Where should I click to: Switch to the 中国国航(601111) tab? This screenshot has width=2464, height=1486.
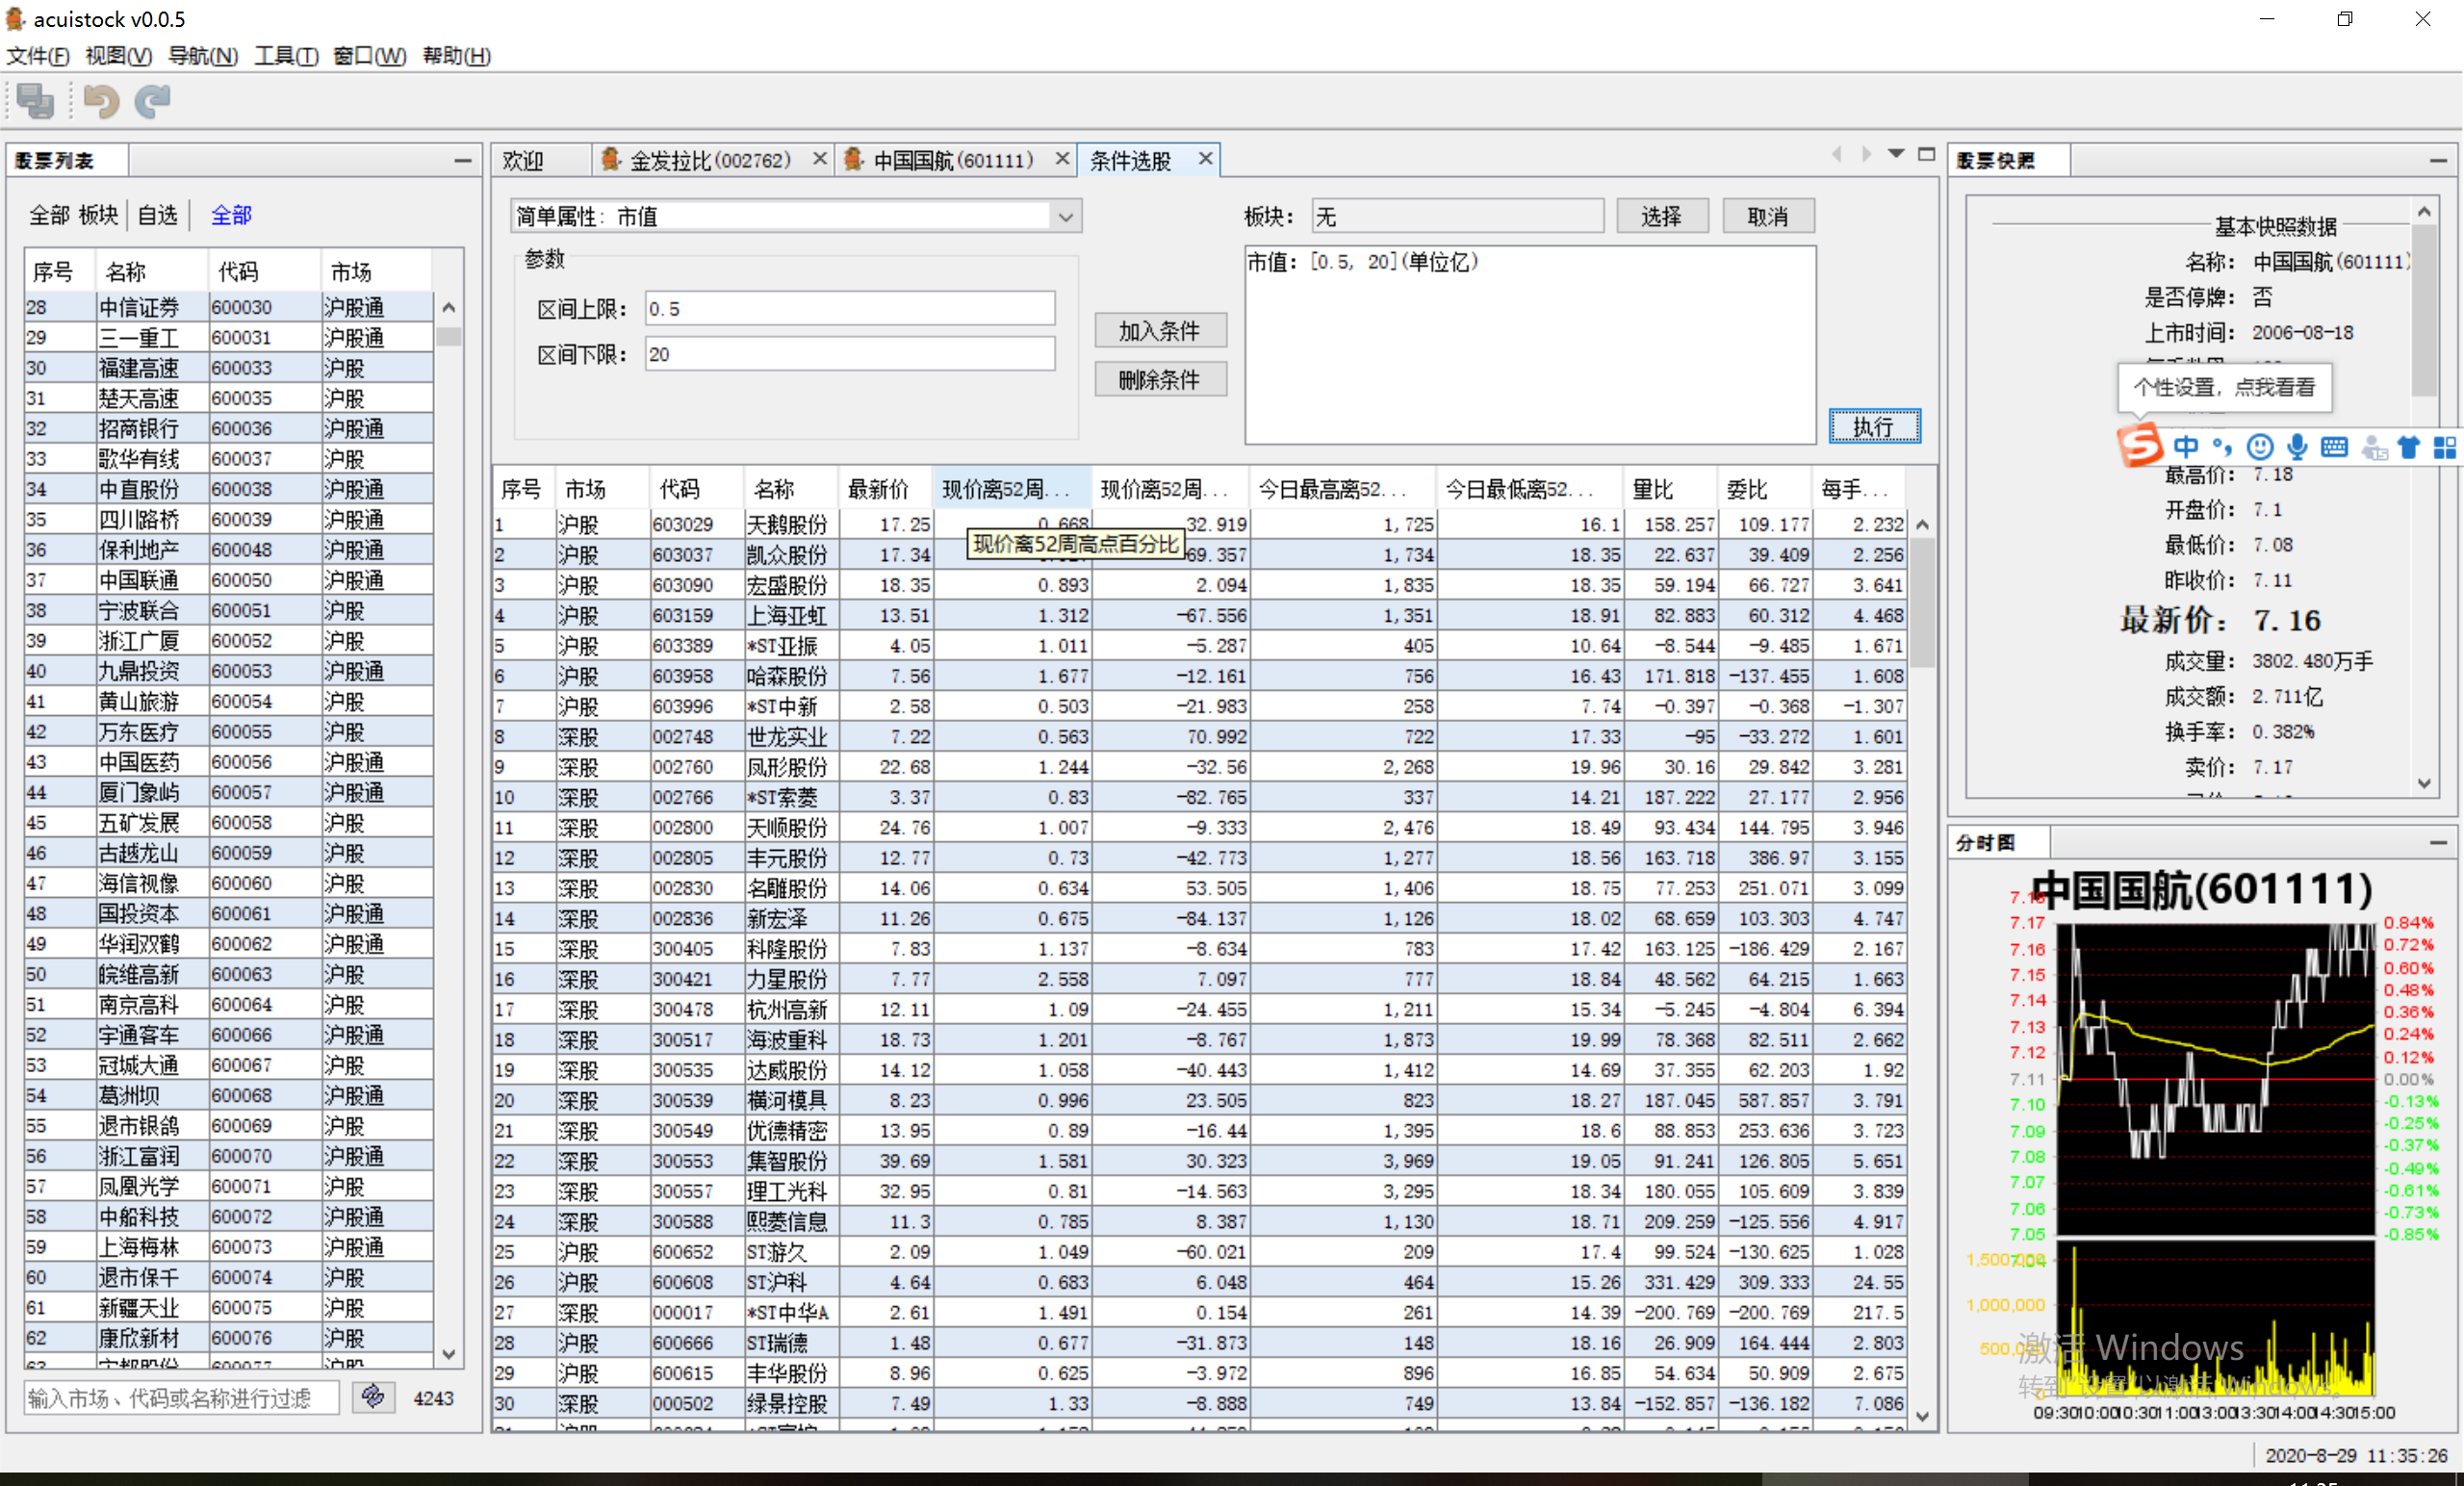(951, 160)
